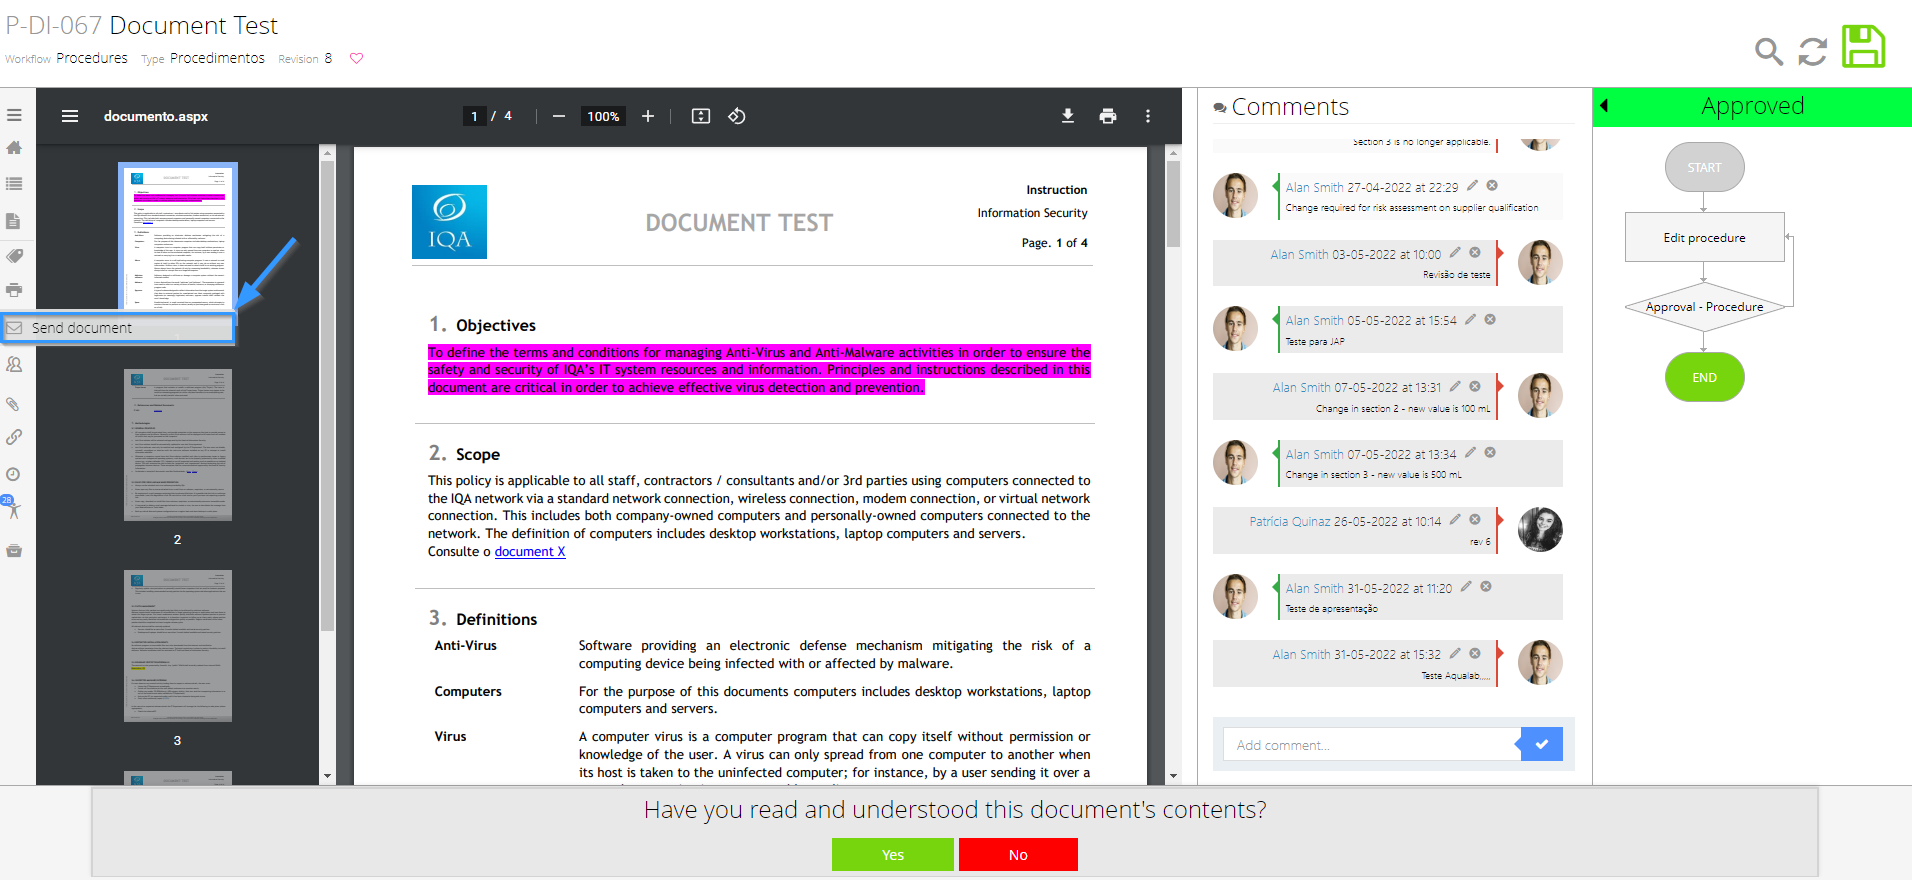Delete the 27-04-2022 at 22:29 comment
The image size is (1912, 880).
(1492, 186)
